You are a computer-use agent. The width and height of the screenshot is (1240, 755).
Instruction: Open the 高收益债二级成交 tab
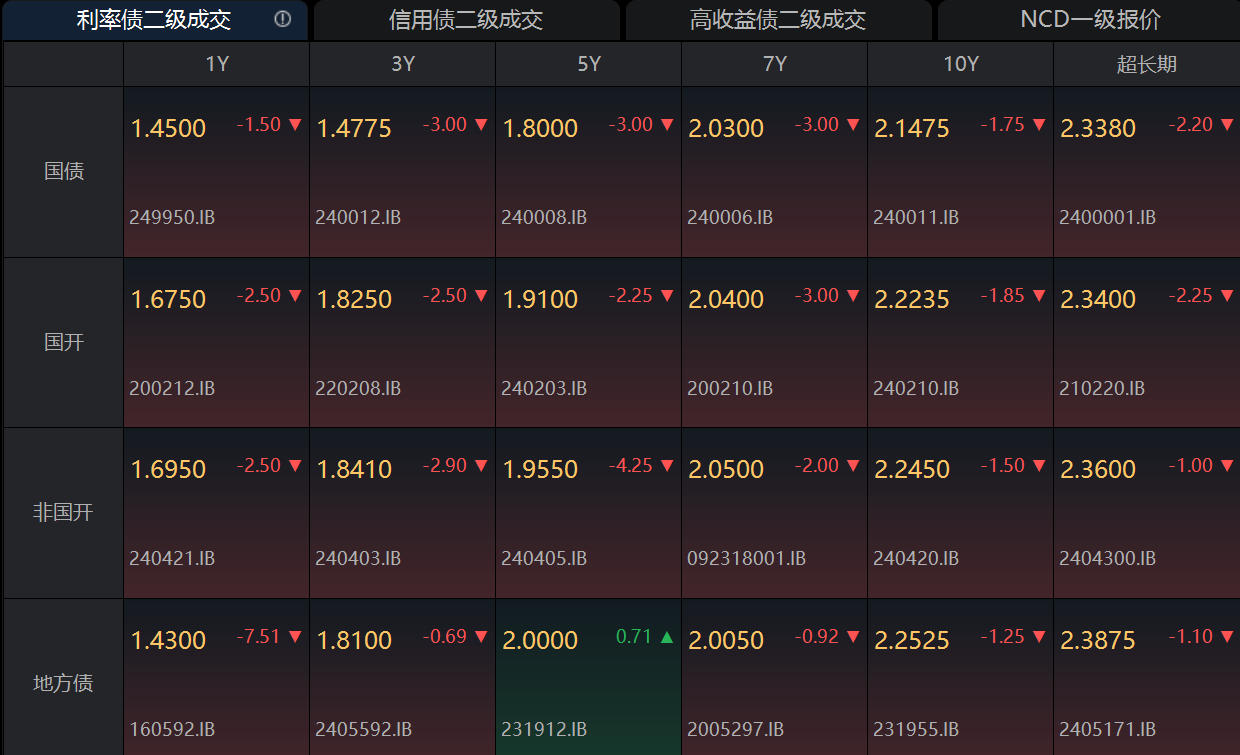pos(778,20)
